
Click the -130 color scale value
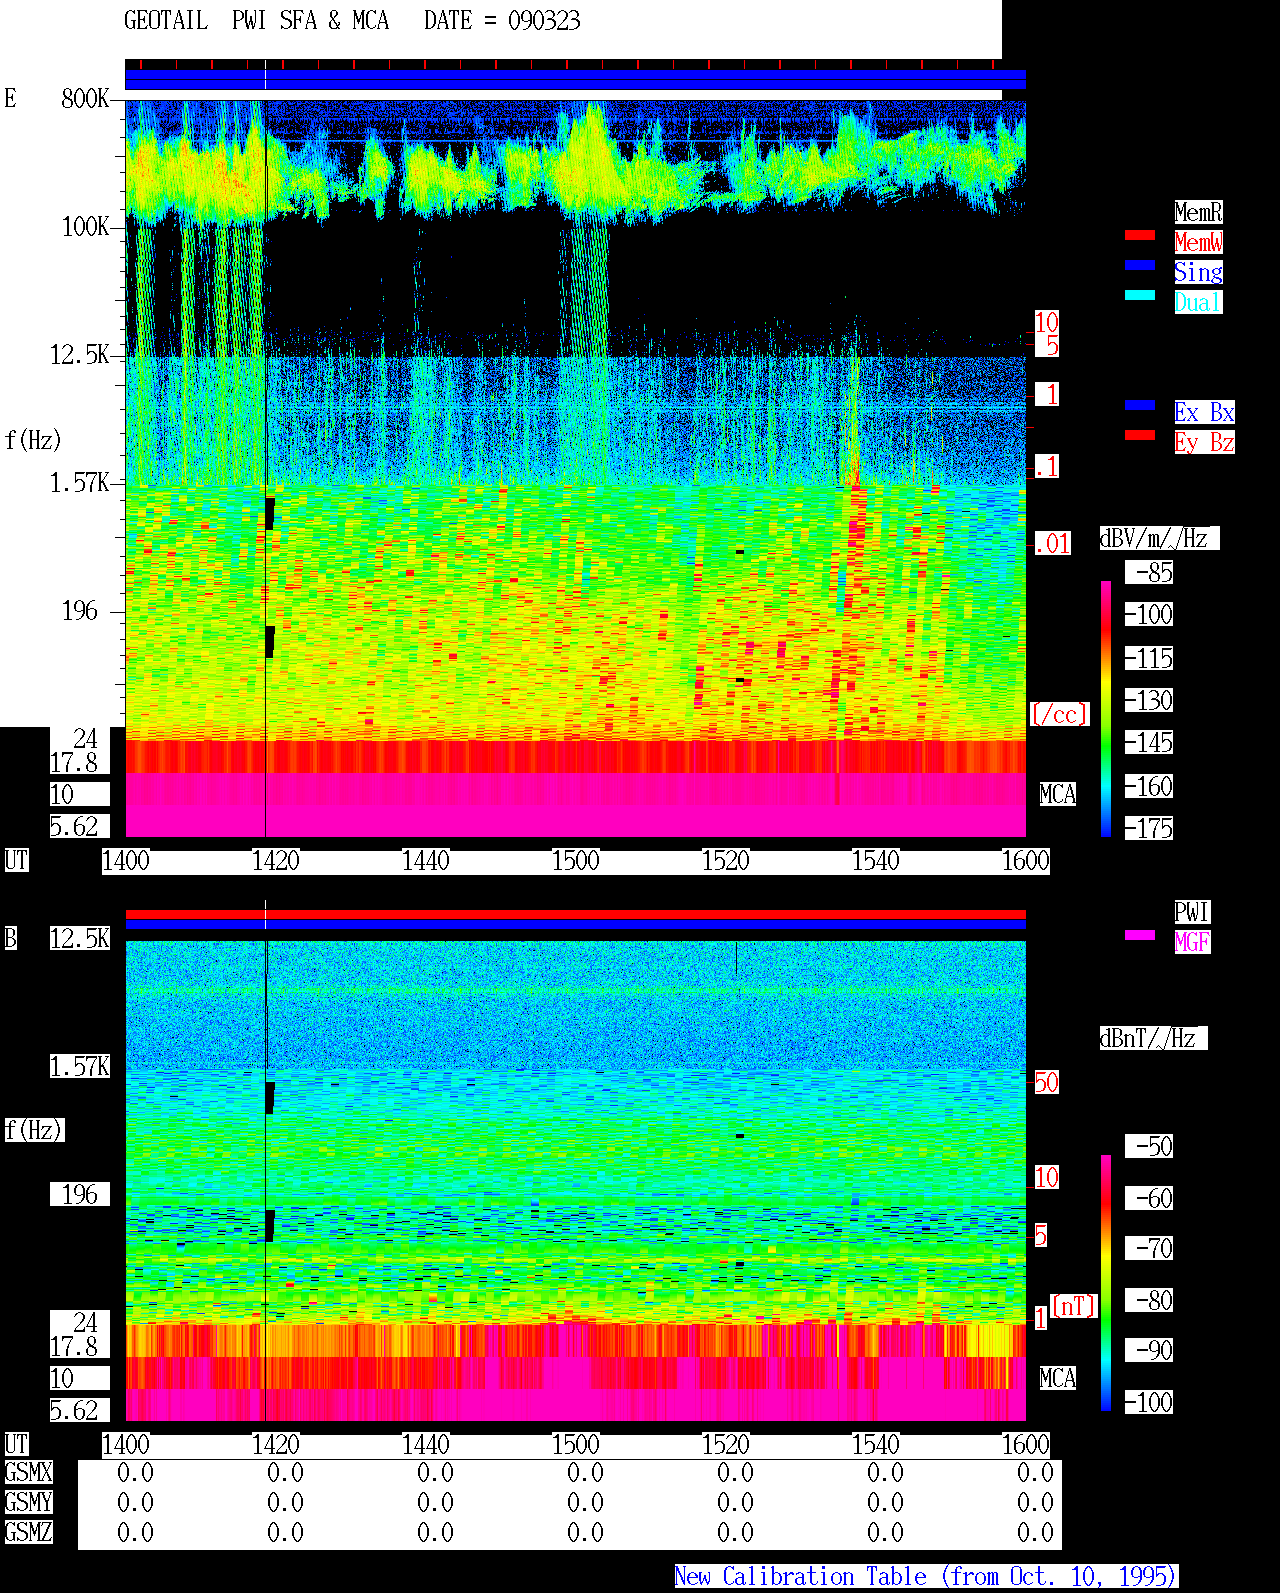(x=1150, y=700)
